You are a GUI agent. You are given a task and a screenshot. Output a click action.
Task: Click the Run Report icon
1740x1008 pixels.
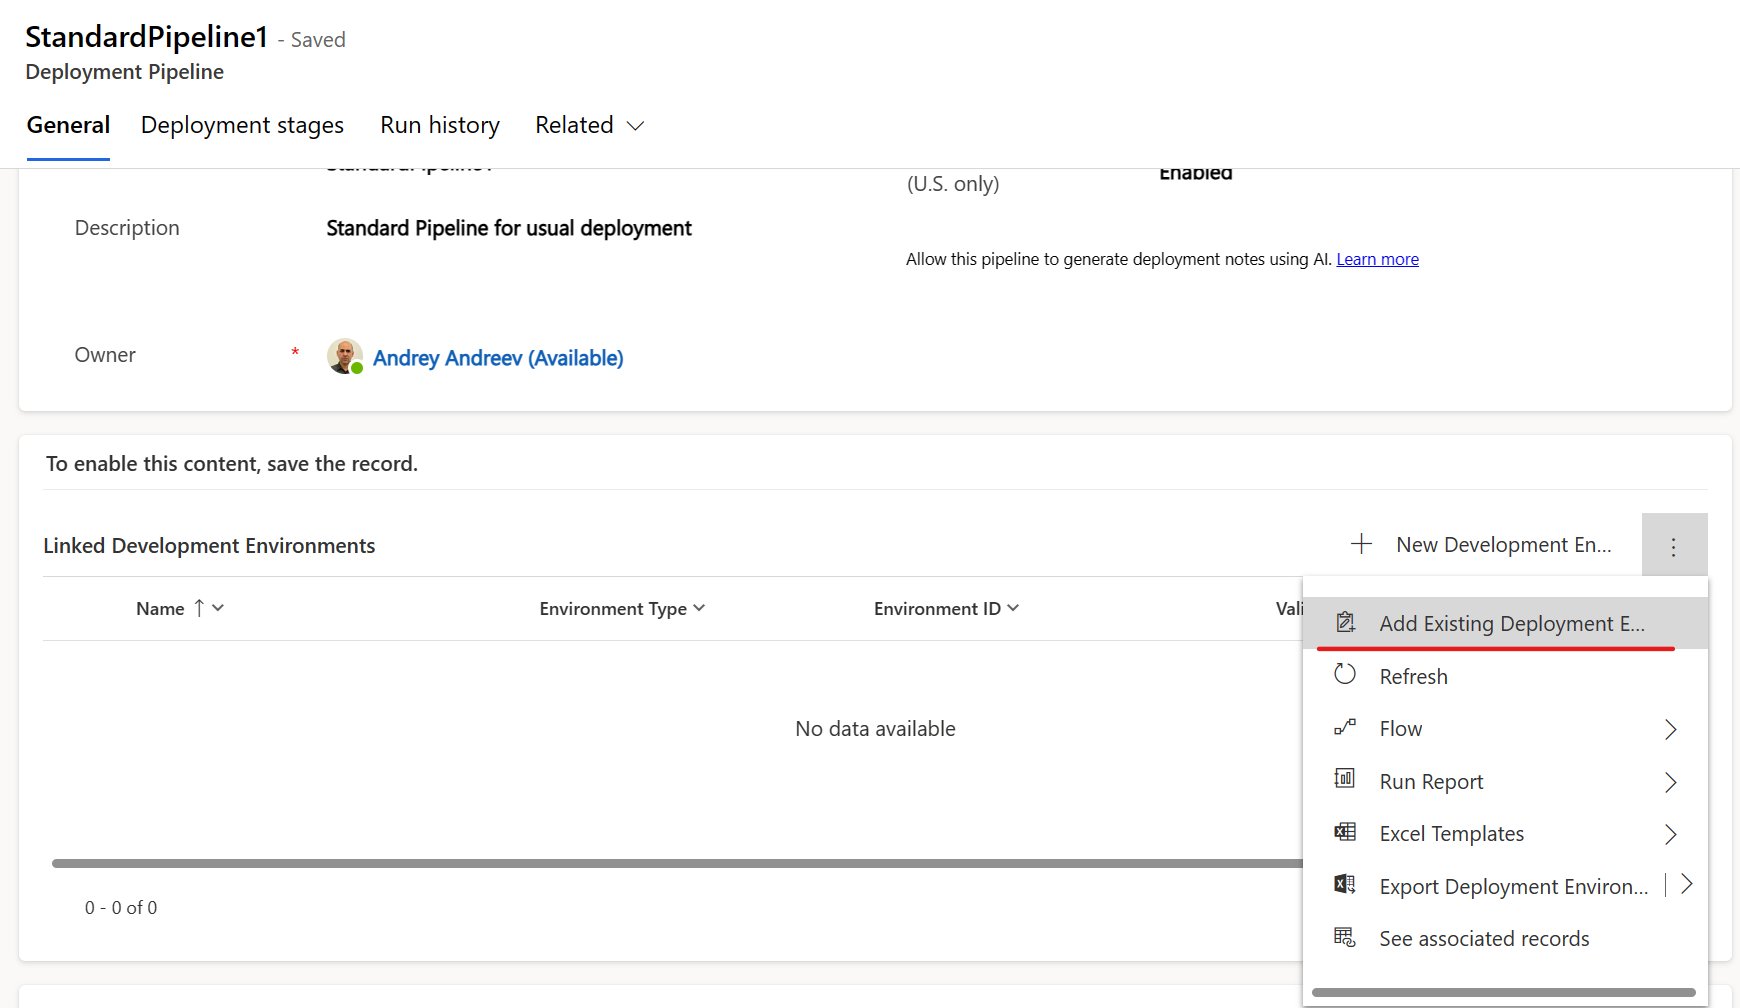[1345, 780]
